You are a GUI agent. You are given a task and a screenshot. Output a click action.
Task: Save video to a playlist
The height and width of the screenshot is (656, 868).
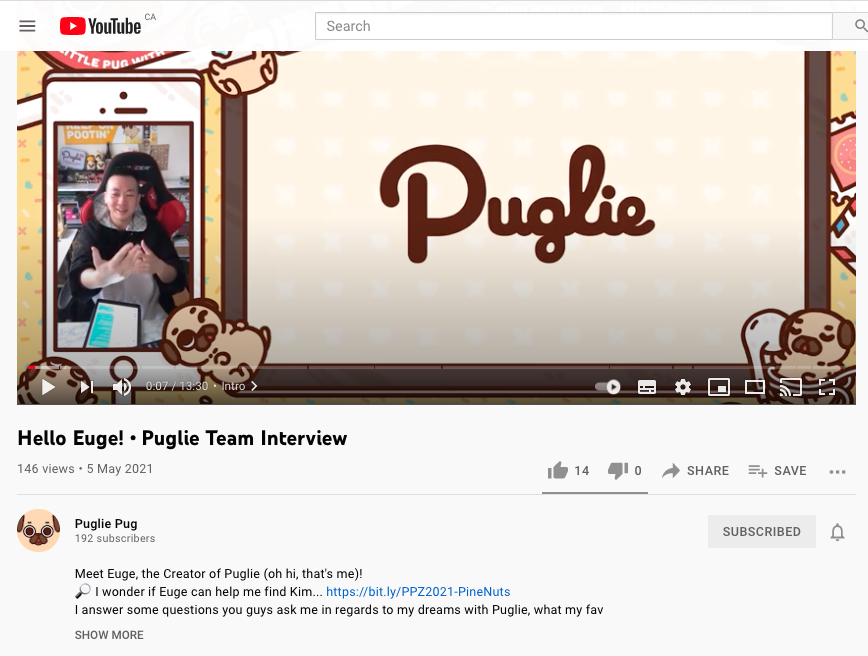coord(777,471)
